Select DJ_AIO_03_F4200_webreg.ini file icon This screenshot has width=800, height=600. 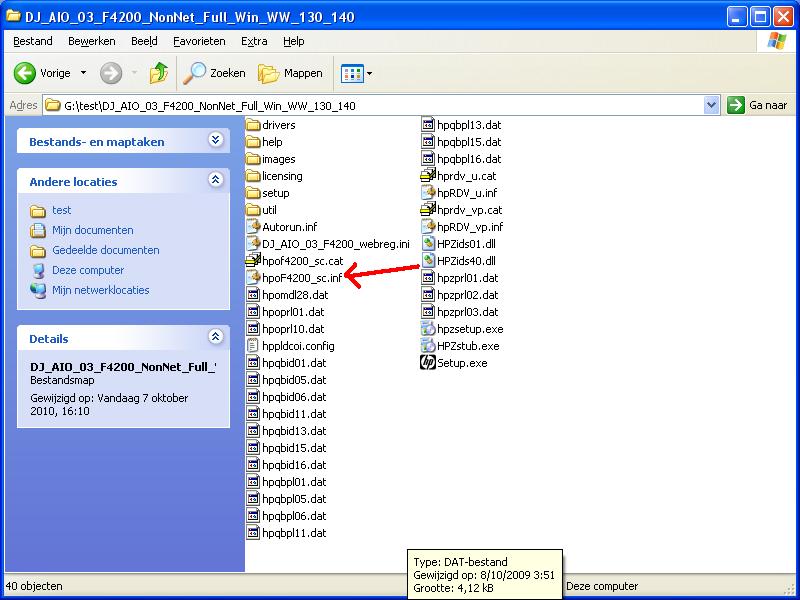pyautogui.click(x=253, y=243)
